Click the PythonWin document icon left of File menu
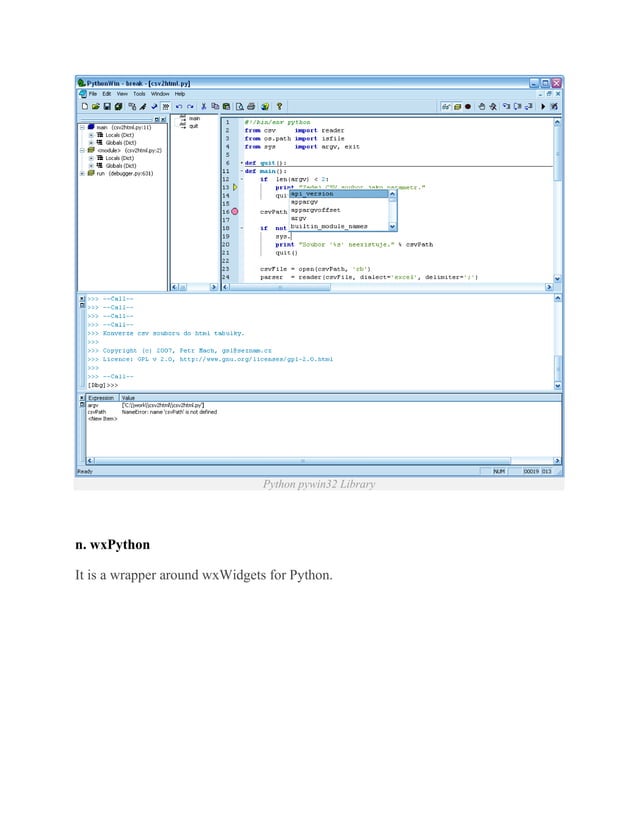Image resolution: width=638 pixels, height=826 pixels. point(83,94)
